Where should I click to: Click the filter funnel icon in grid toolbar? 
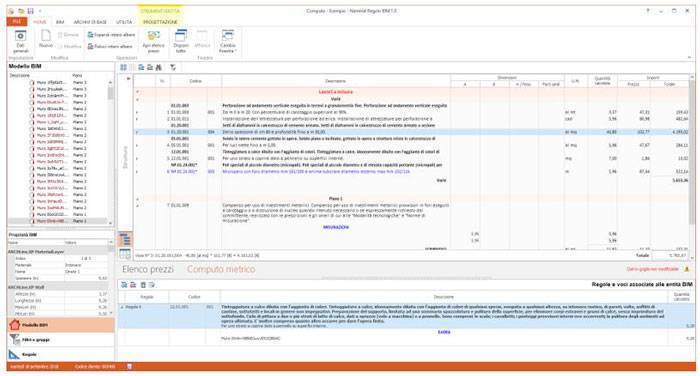(173, 67)
